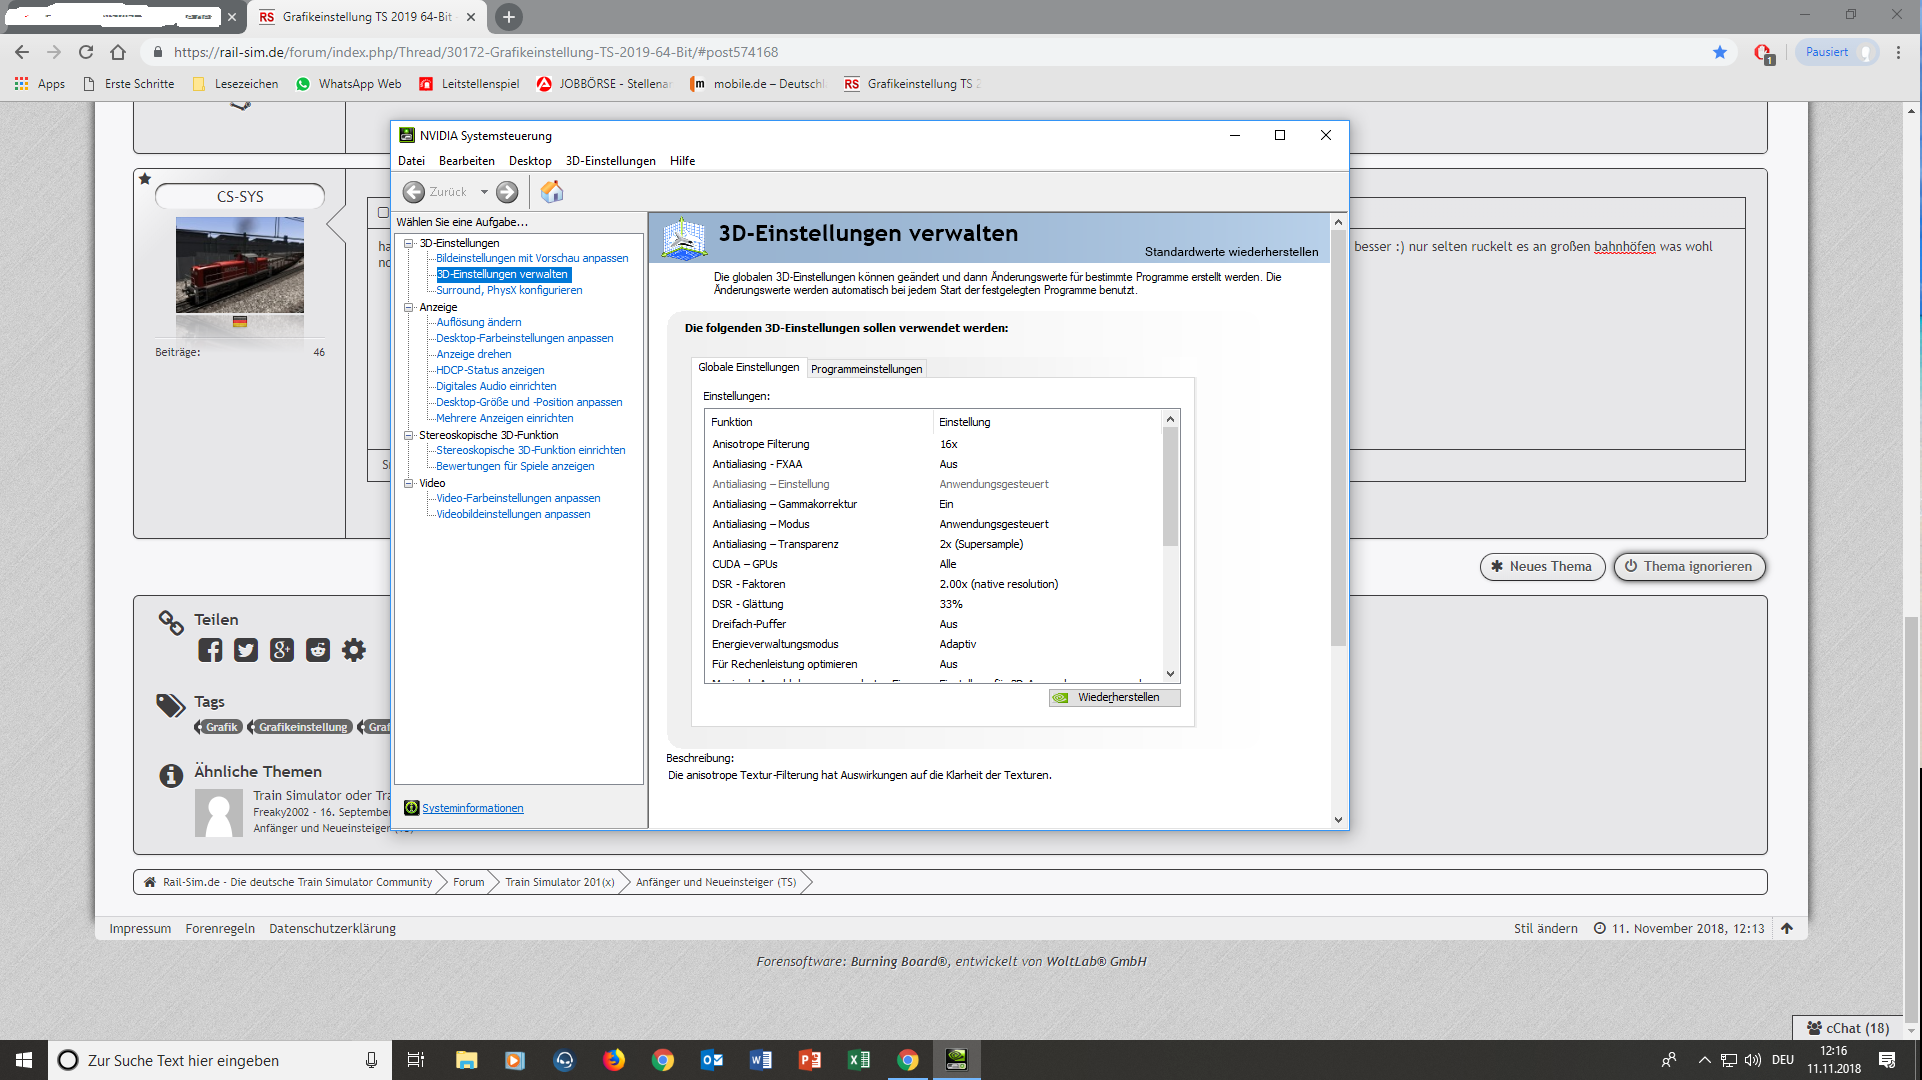Click the NVIDIA home icon in toolbar

tap(551, 191)
